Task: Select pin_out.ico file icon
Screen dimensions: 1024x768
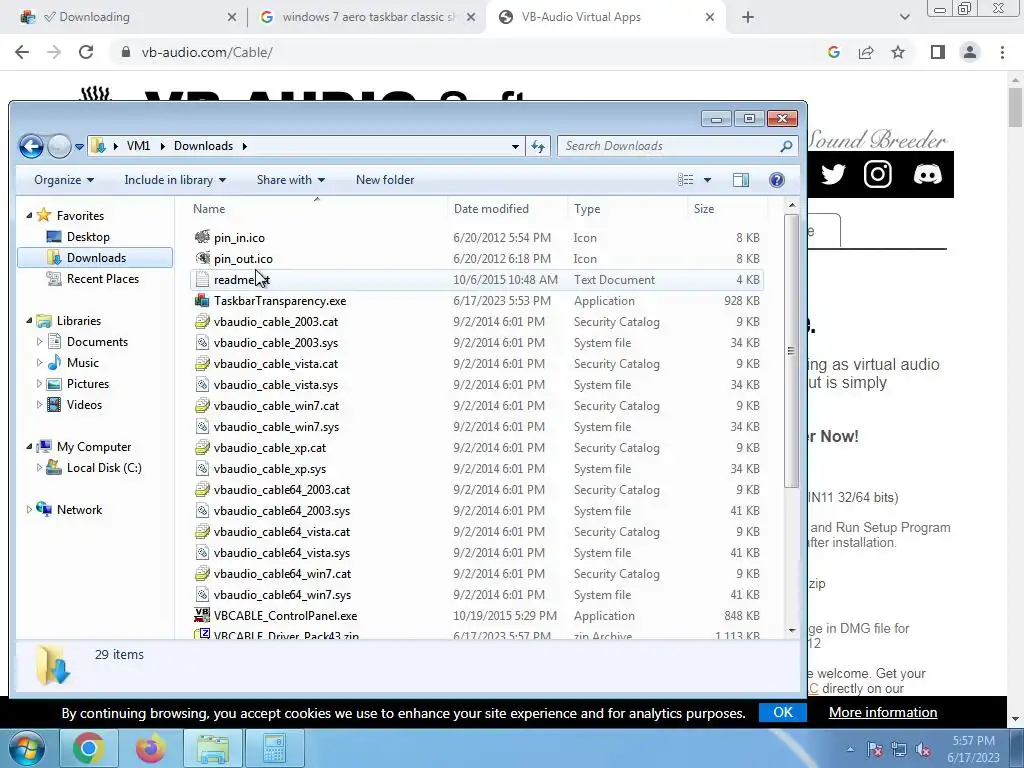Action: tap(202, 258)
